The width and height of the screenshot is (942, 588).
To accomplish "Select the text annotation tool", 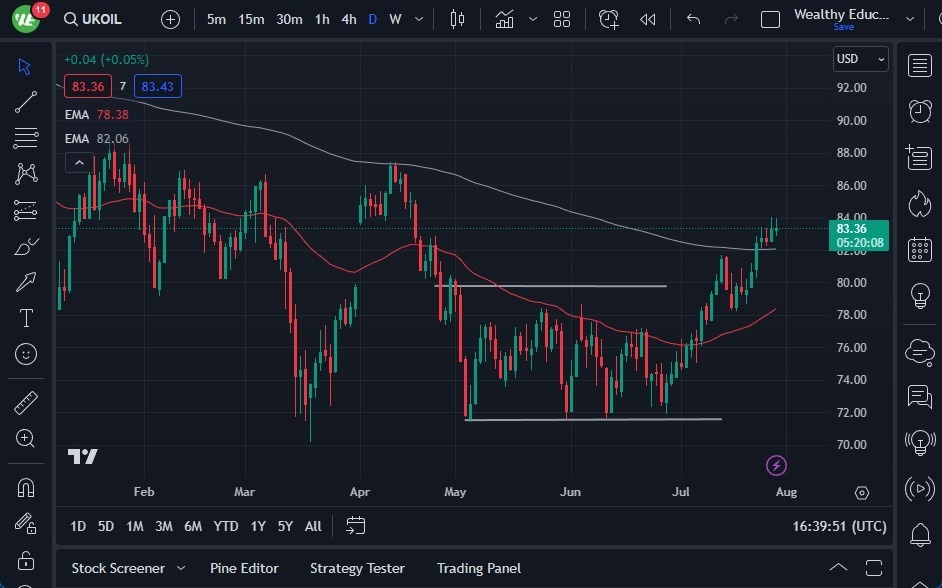I will pyautogui.click(x=25, y=318).
